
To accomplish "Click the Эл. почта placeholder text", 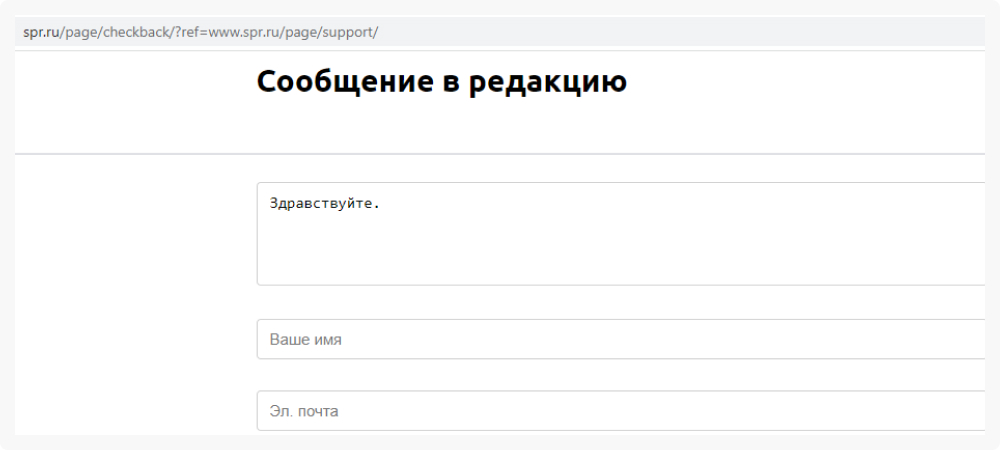I will pyautogui.click(x=304, y=411).
